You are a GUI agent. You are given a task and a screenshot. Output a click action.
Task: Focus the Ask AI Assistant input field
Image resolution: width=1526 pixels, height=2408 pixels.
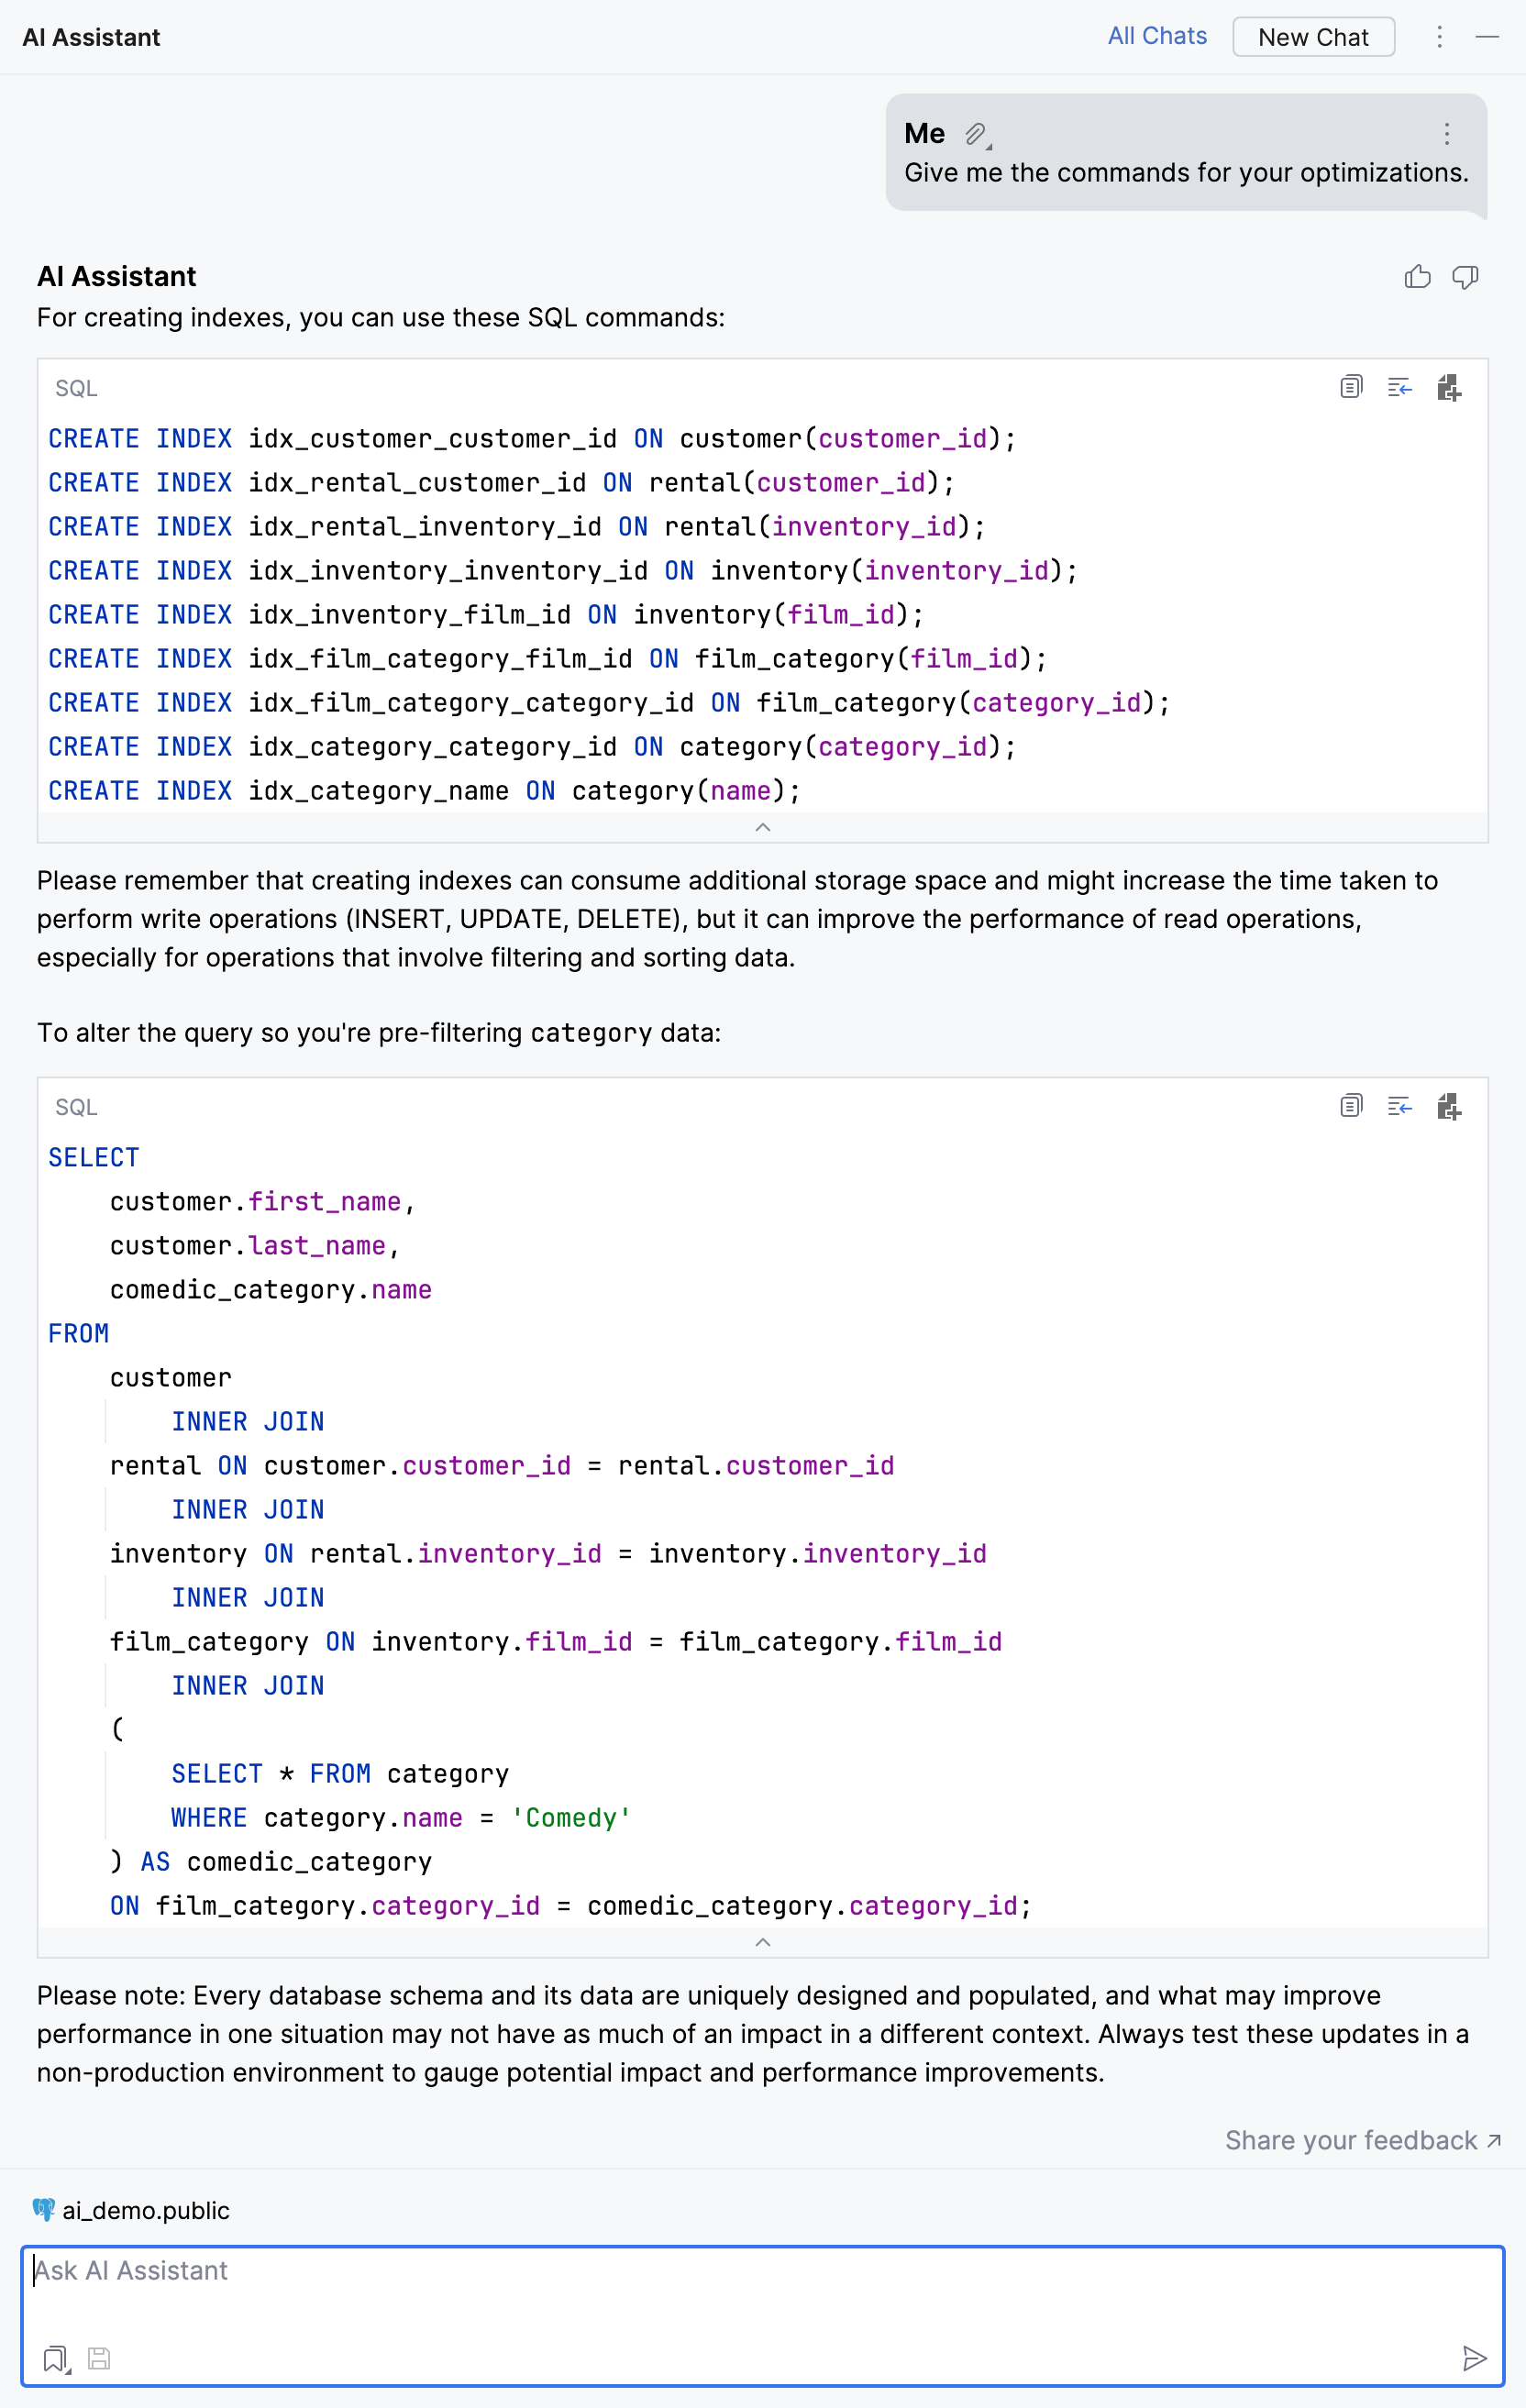coord(762,2290)
